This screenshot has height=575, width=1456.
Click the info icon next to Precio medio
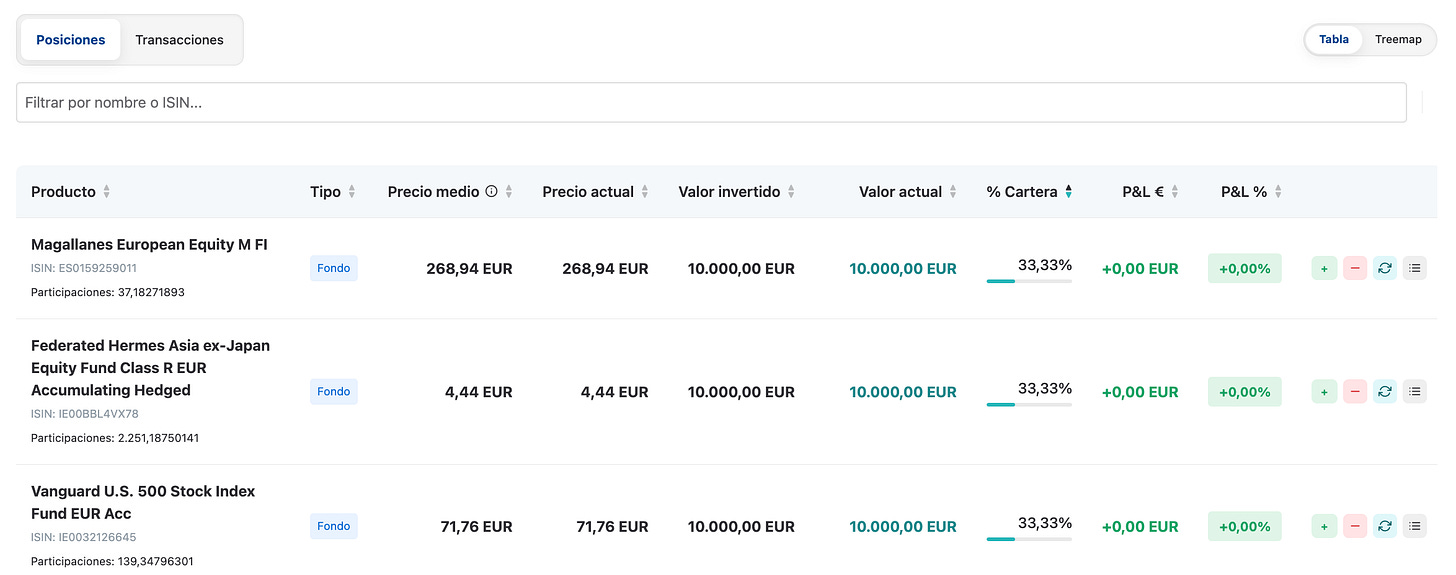pos(491,191)
